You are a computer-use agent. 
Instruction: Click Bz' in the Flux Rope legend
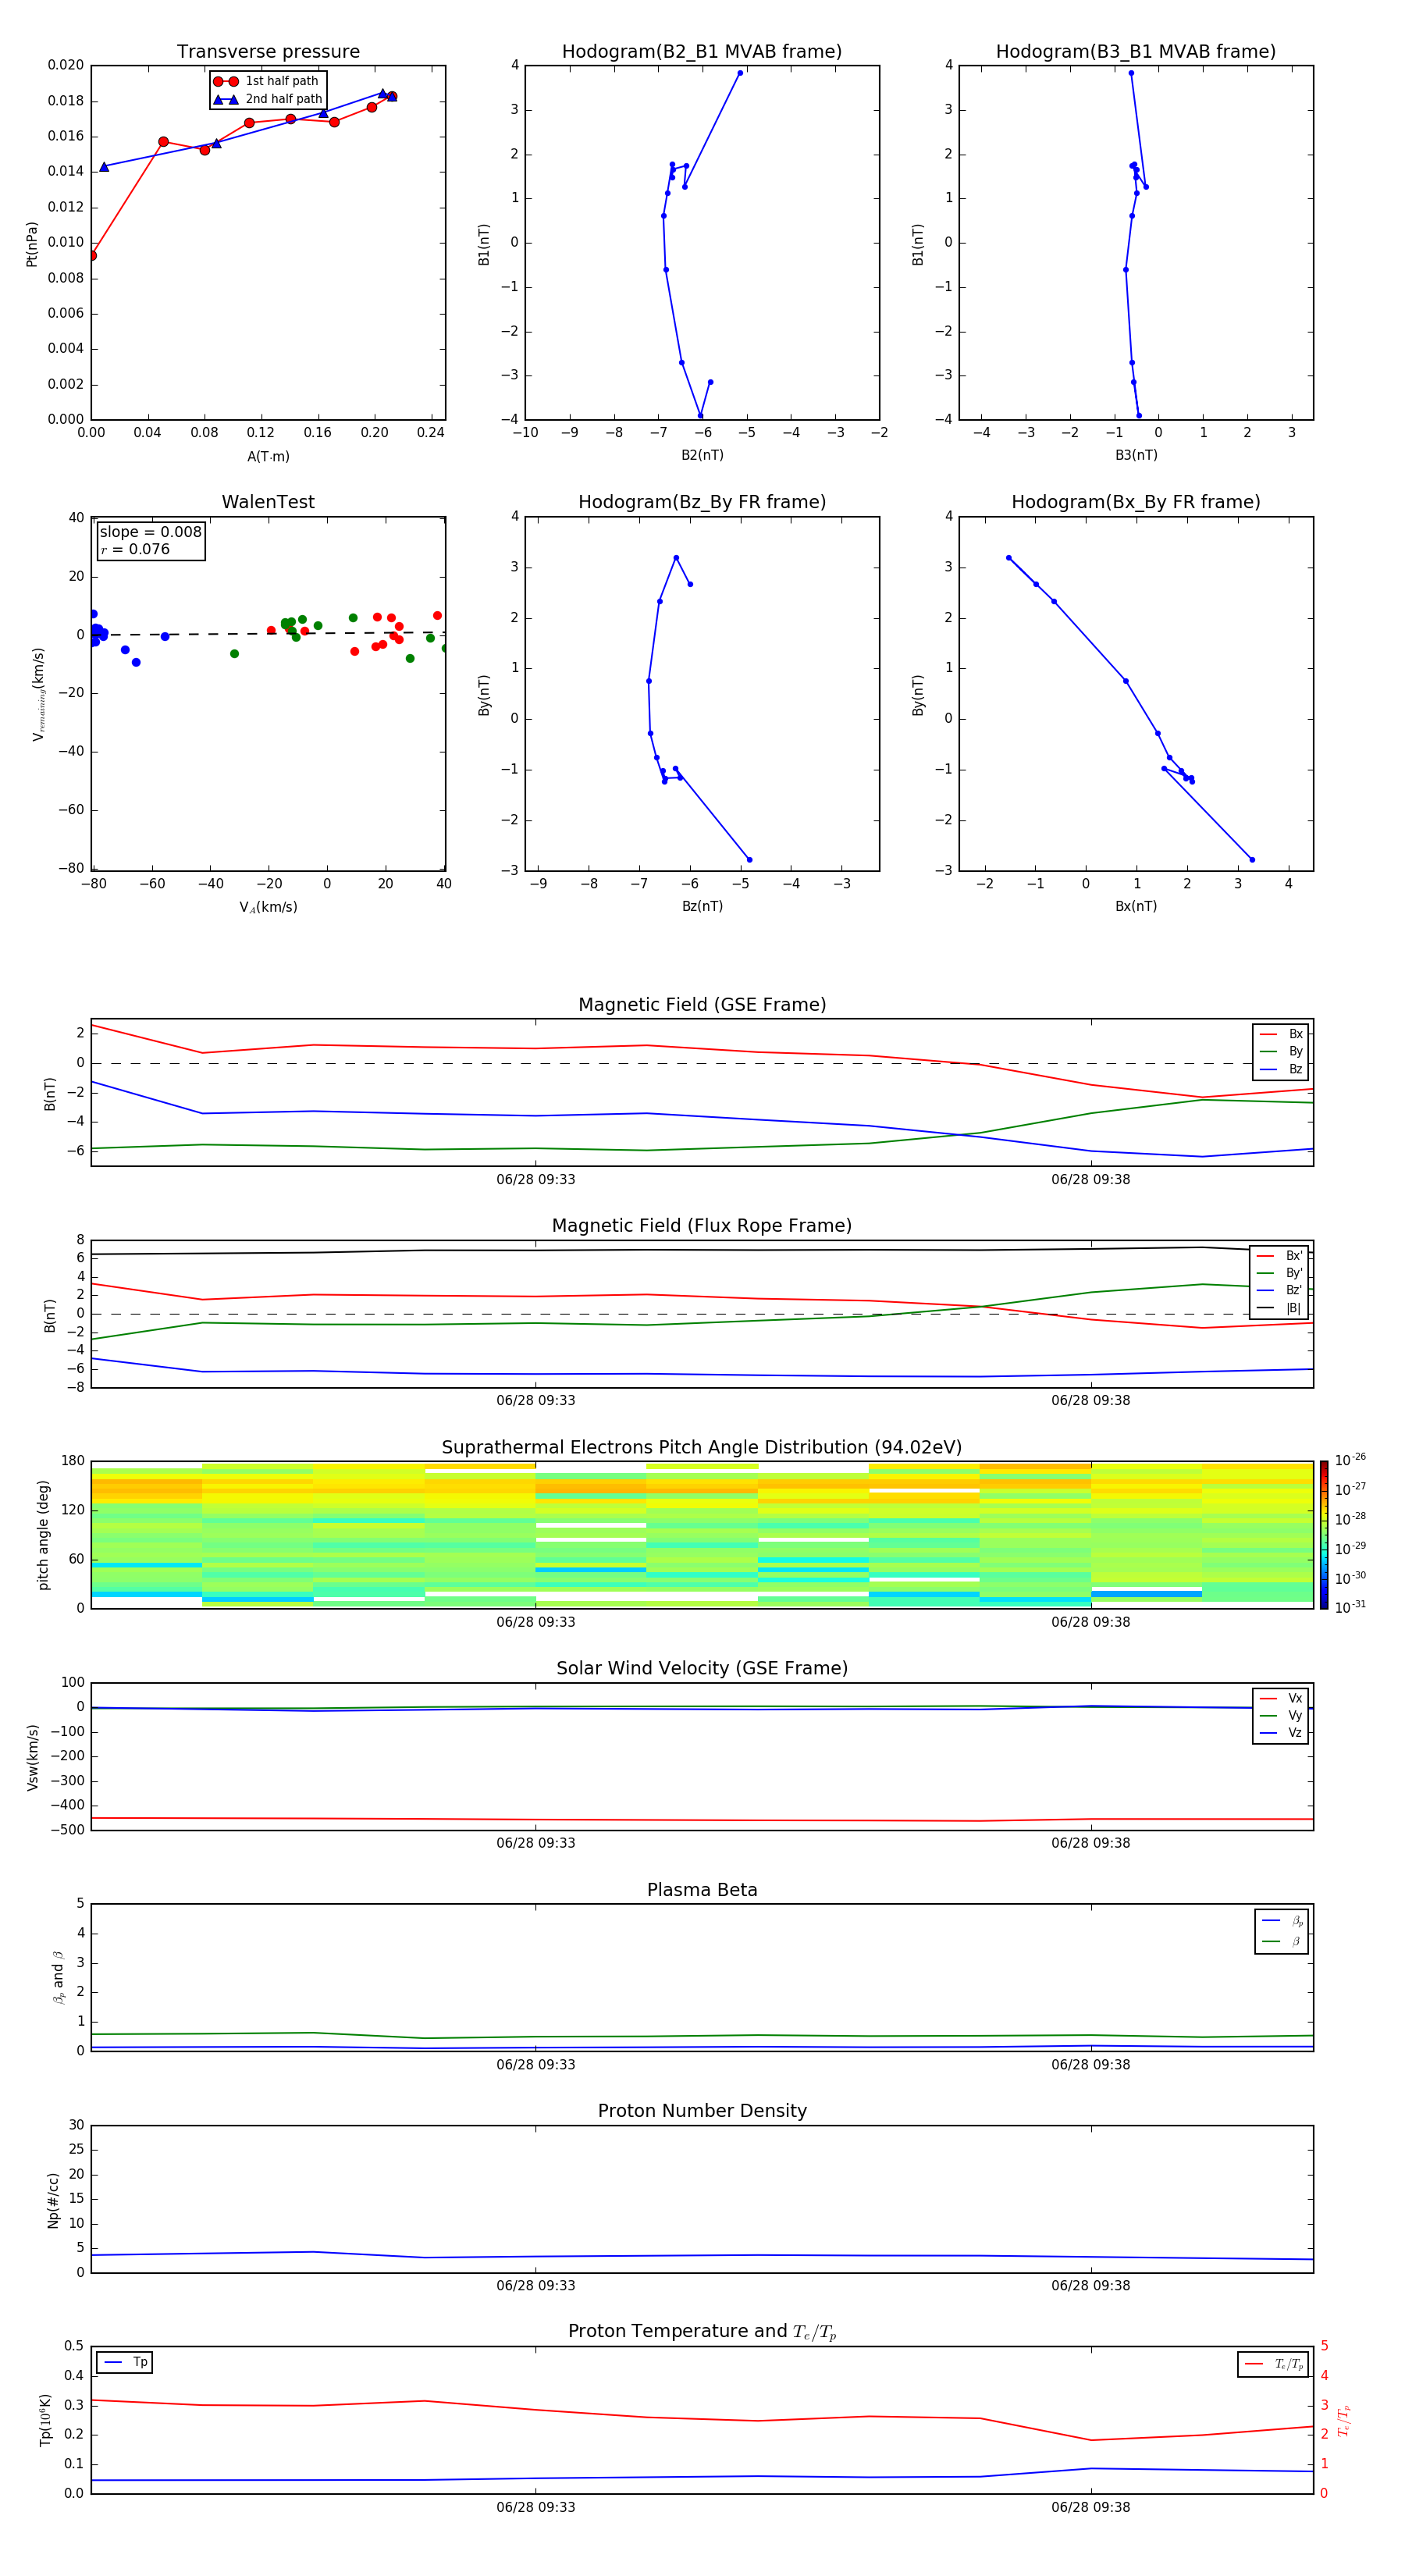click(x=1294, y=1290)
